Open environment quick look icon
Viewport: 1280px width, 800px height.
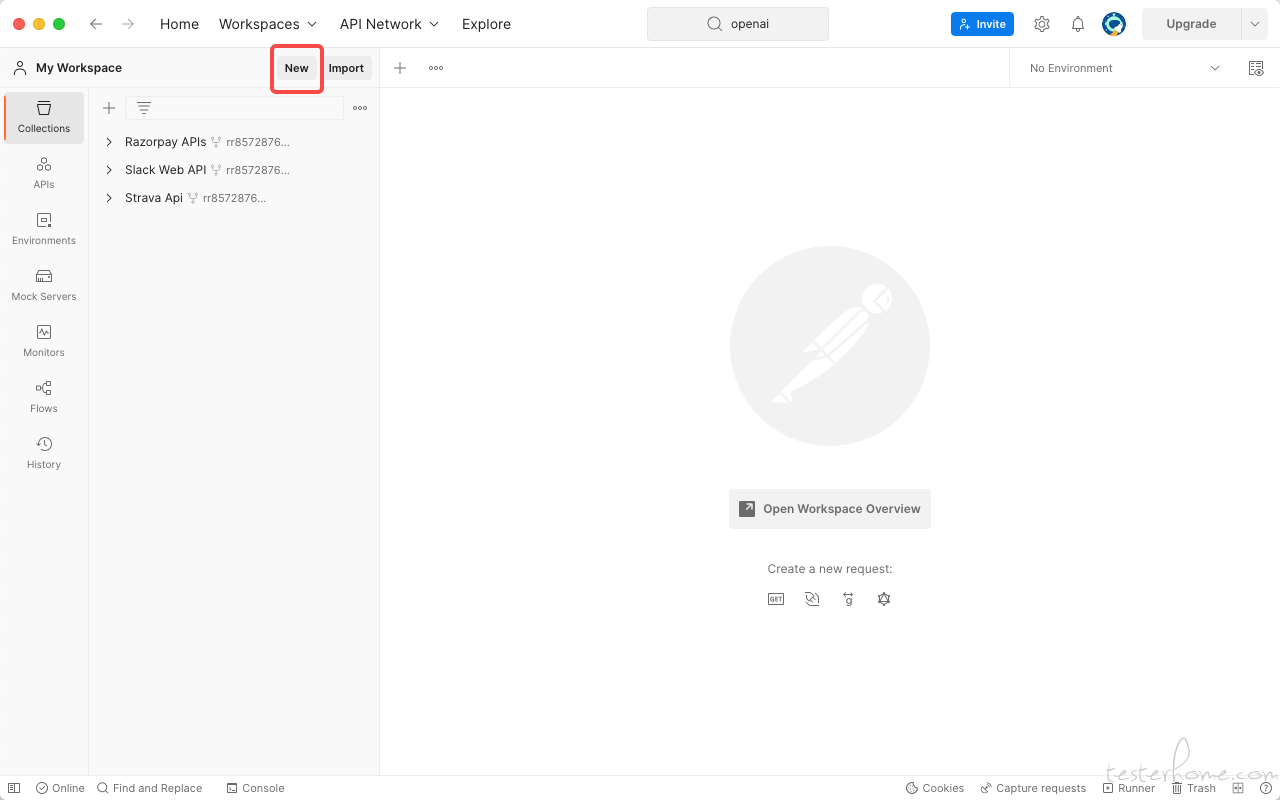coord(1256,68)
